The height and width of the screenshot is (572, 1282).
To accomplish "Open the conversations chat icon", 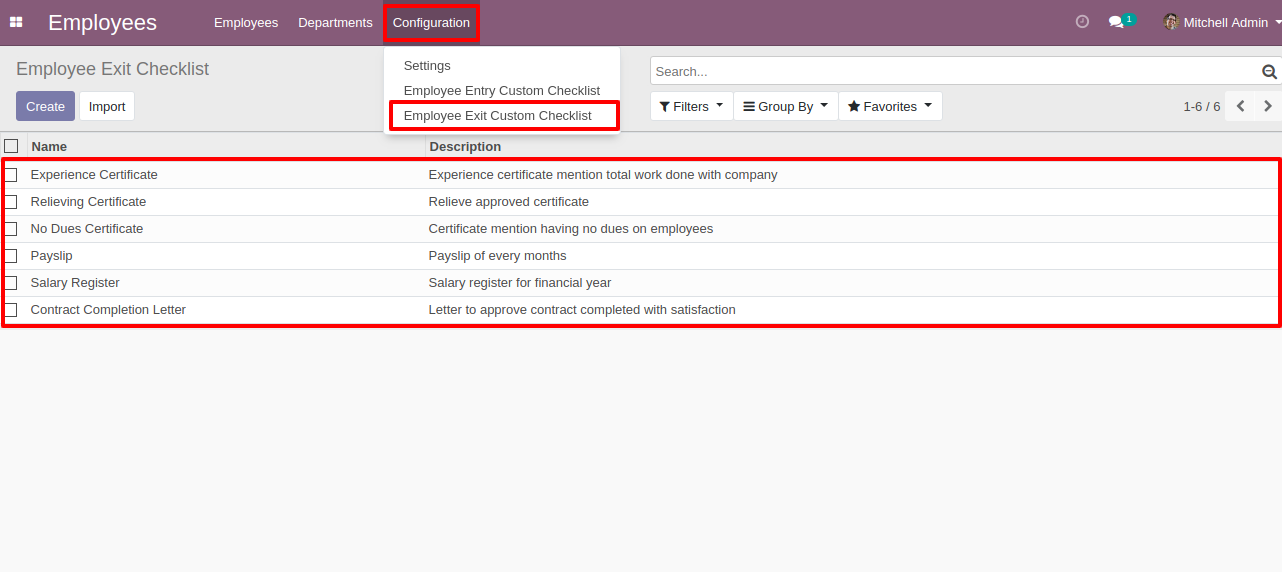I will [1117, 22].
